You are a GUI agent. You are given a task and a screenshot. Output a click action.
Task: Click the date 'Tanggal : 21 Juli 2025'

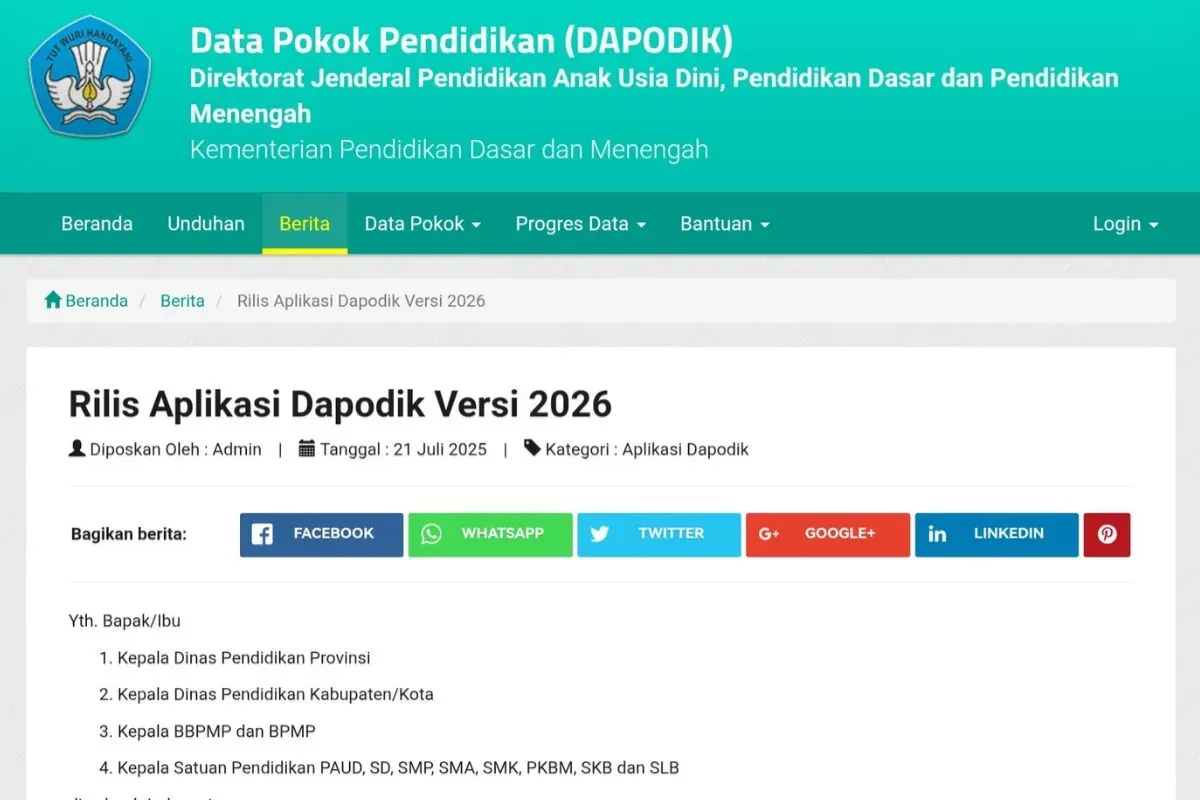(x=404, y=449)
